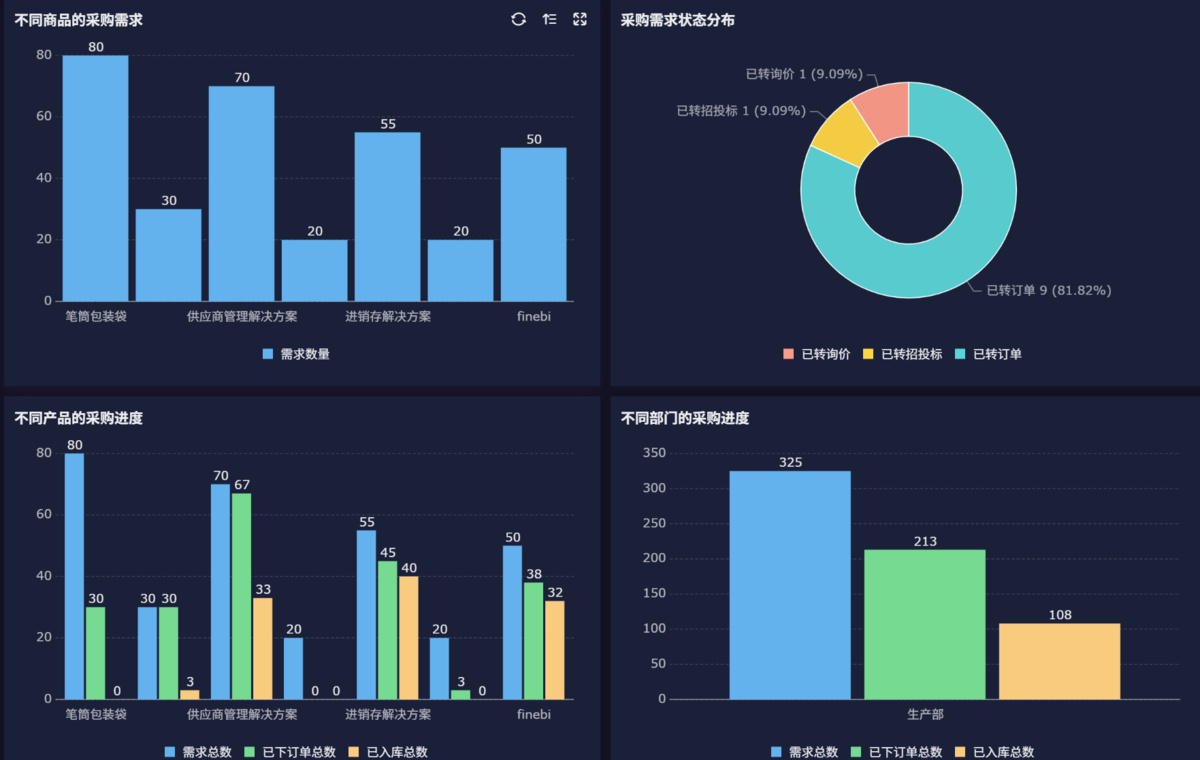Click 进销存解决方案 axis label in 不同产品的采购进度 chart
Viewport: 1200px width, 760px height.
pyautogui.click(x=388, y=714)
